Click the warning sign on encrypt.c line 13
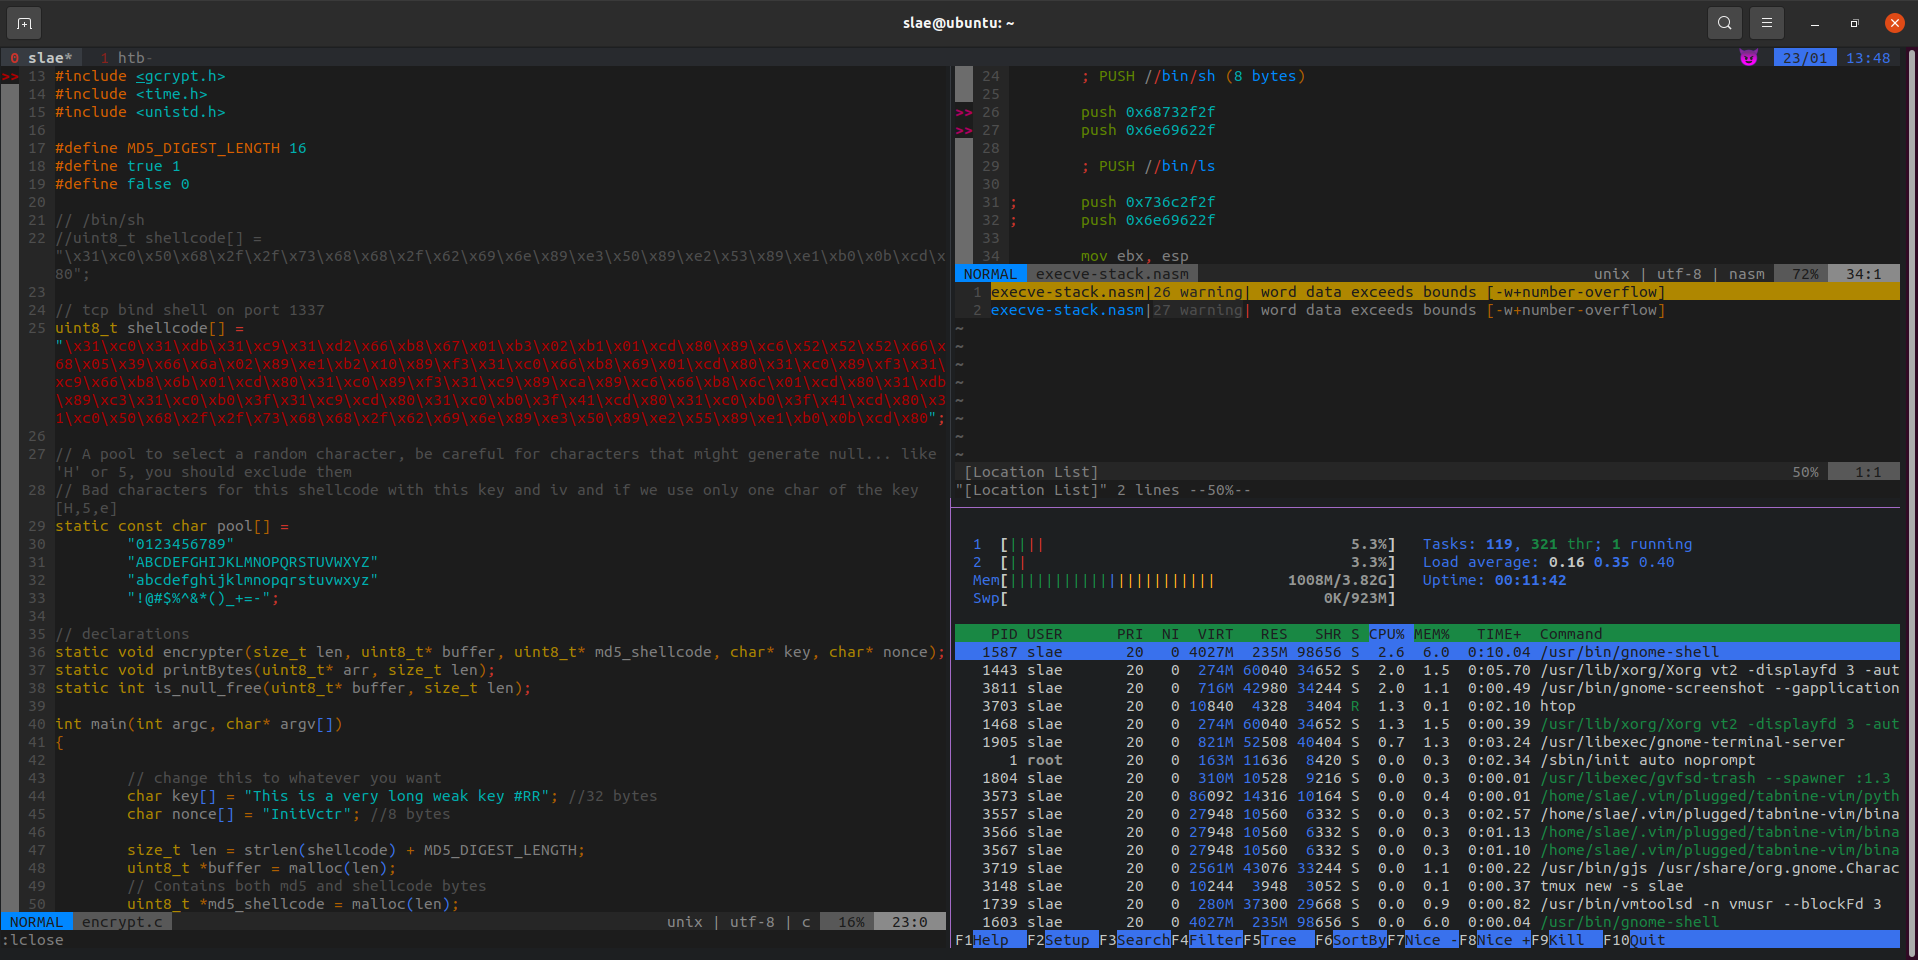Image resolution: width=1918 pixels, height=960 pixels. 10,76
